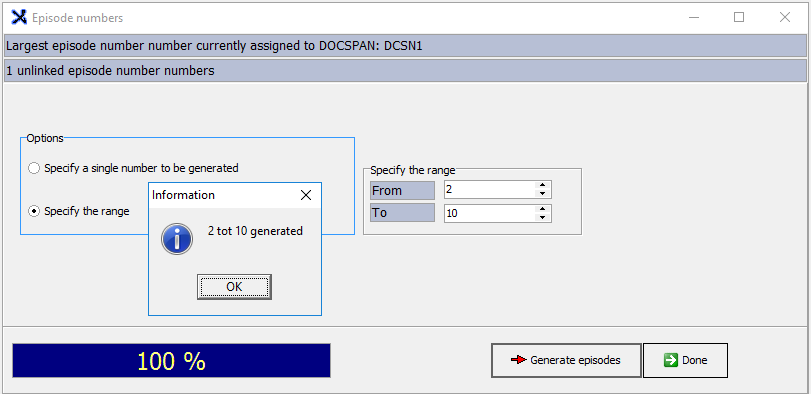Image resolution: width=811 pixels, height=394 pixels.
Task: Click the red arrow on Generate episodes
Action: (518, 360)
